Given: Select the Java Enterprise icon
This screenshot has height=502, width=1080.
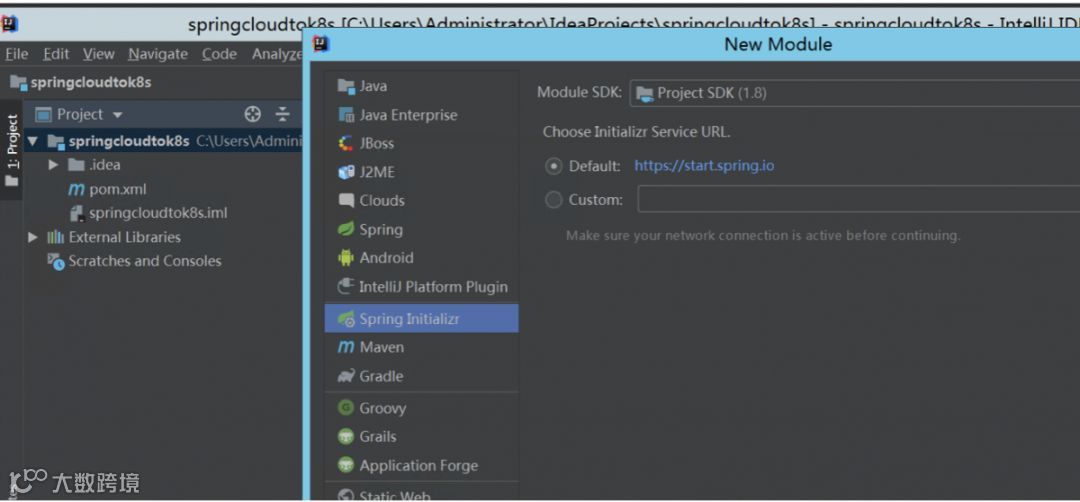Looking at the screenshot, I should [x=345, y=115].
